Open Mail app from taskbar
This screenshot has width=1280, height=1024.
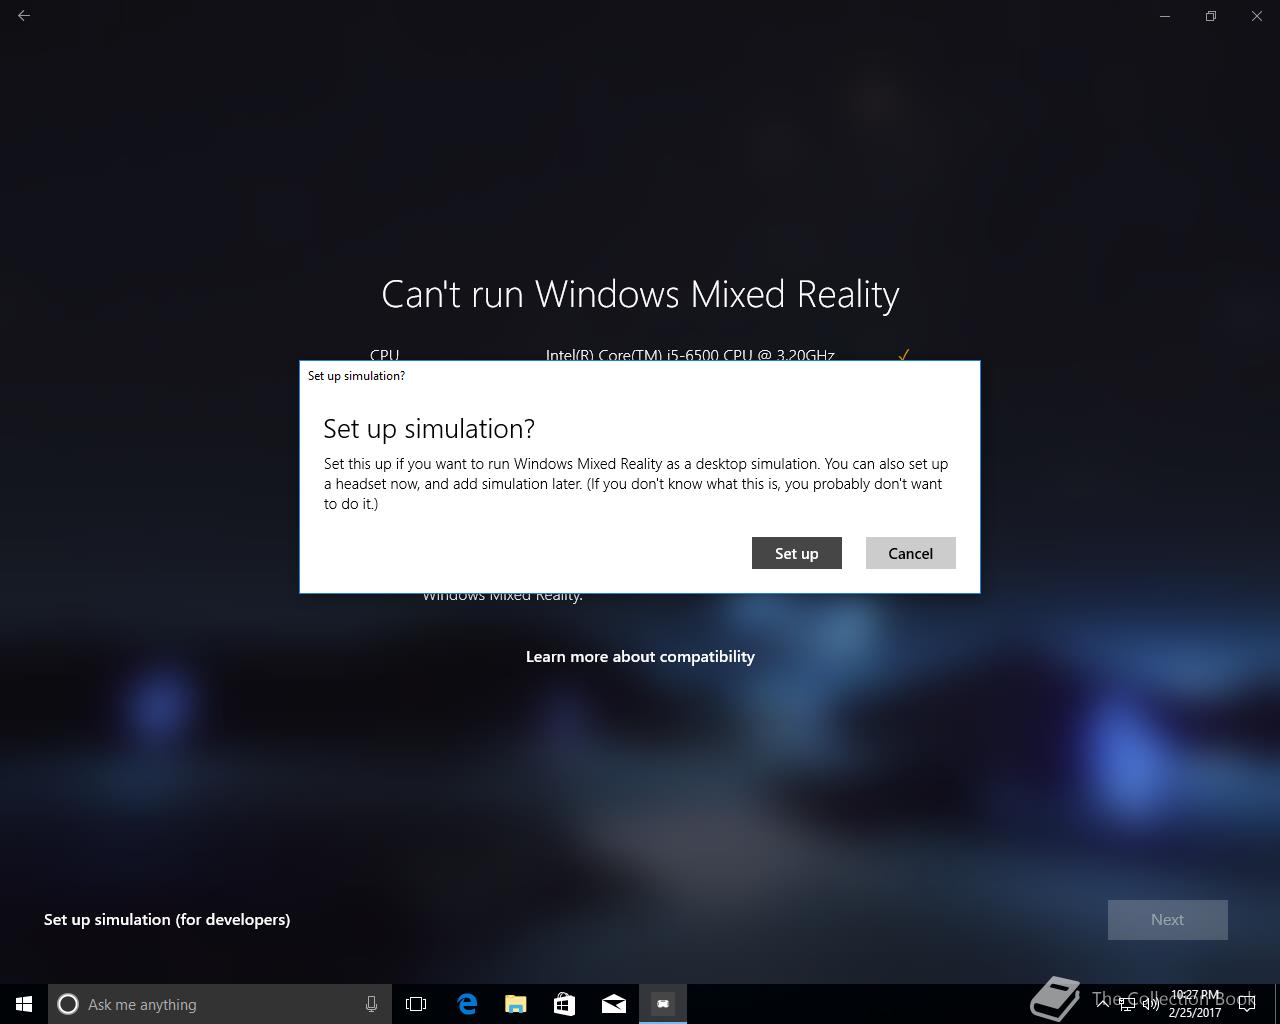point(614,1004)
